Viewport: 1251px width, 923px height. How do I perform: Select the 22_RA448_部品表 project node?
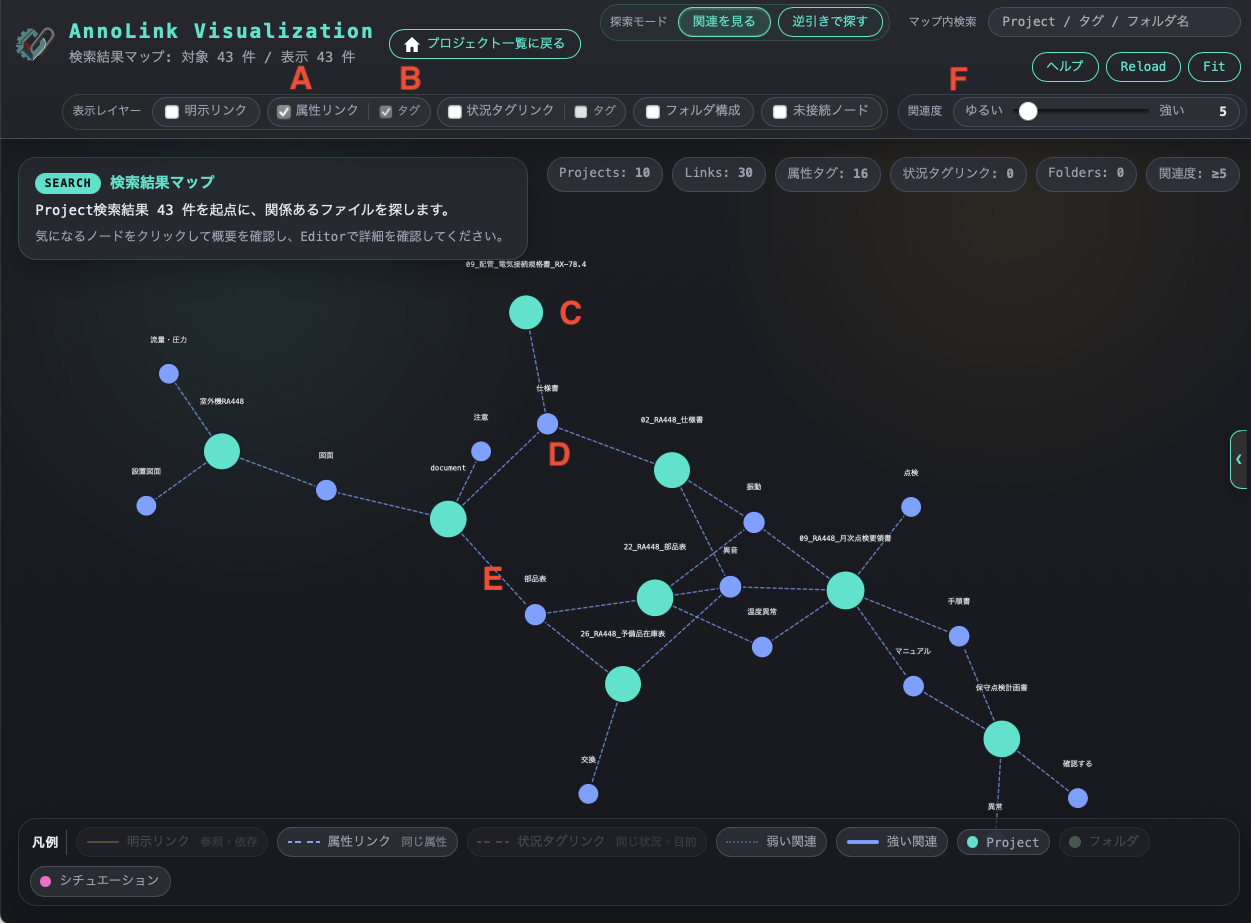(655, 597)
